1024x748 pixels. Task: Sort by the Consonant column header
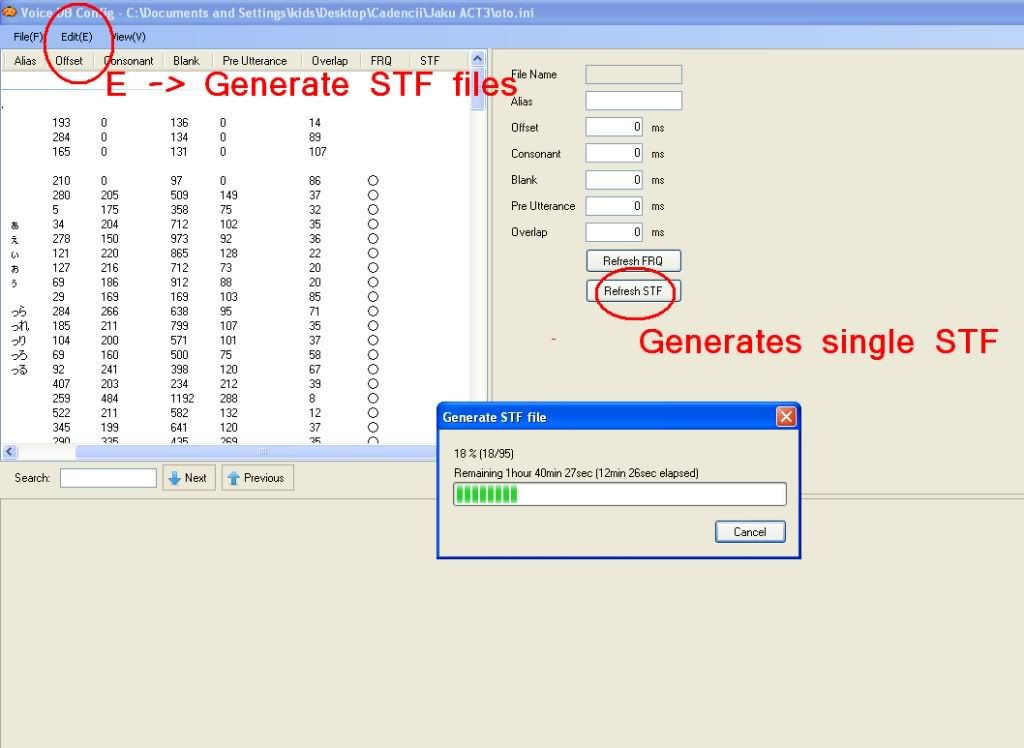[129, 61]
